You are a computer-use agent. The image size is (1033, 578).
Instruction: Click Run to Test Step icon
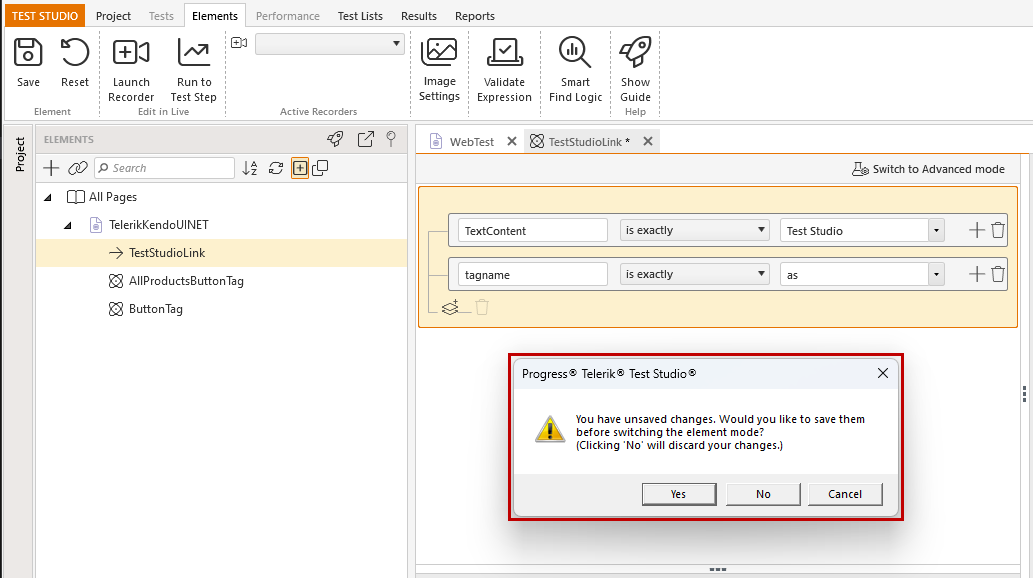(194, 52)
